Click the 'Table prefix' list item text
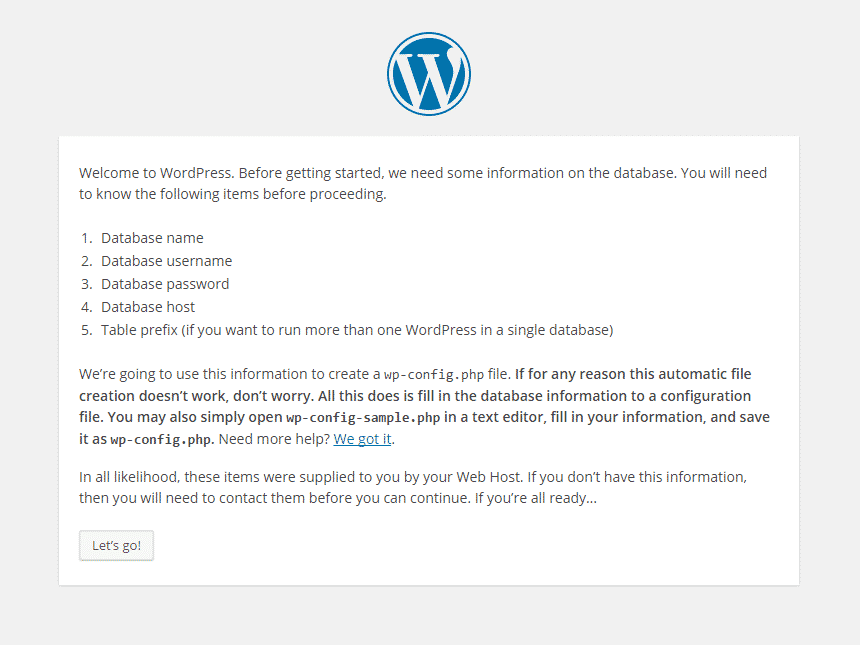 [x=356, y=330]
